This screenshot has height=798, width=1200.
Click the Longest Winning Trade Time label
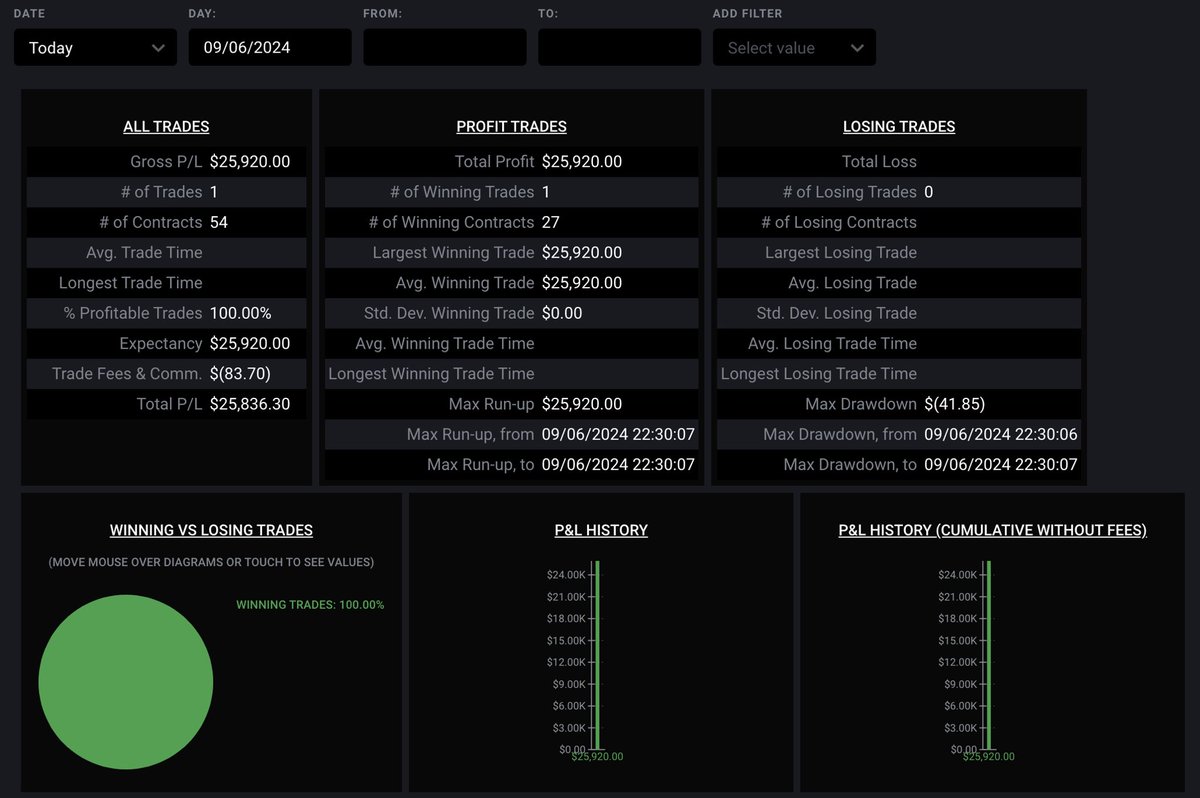point(431,374)
